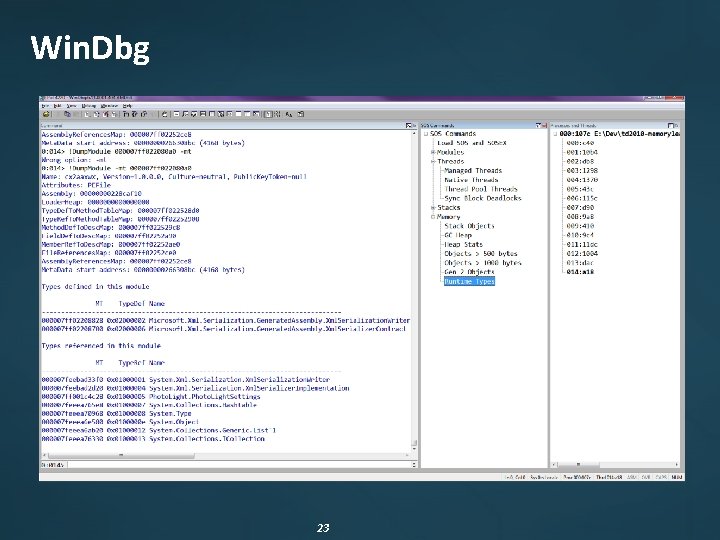The height and width of the screenshot is (540, 720).
Task: Select Gen 2 Objects item
Action: click(469, 272)
